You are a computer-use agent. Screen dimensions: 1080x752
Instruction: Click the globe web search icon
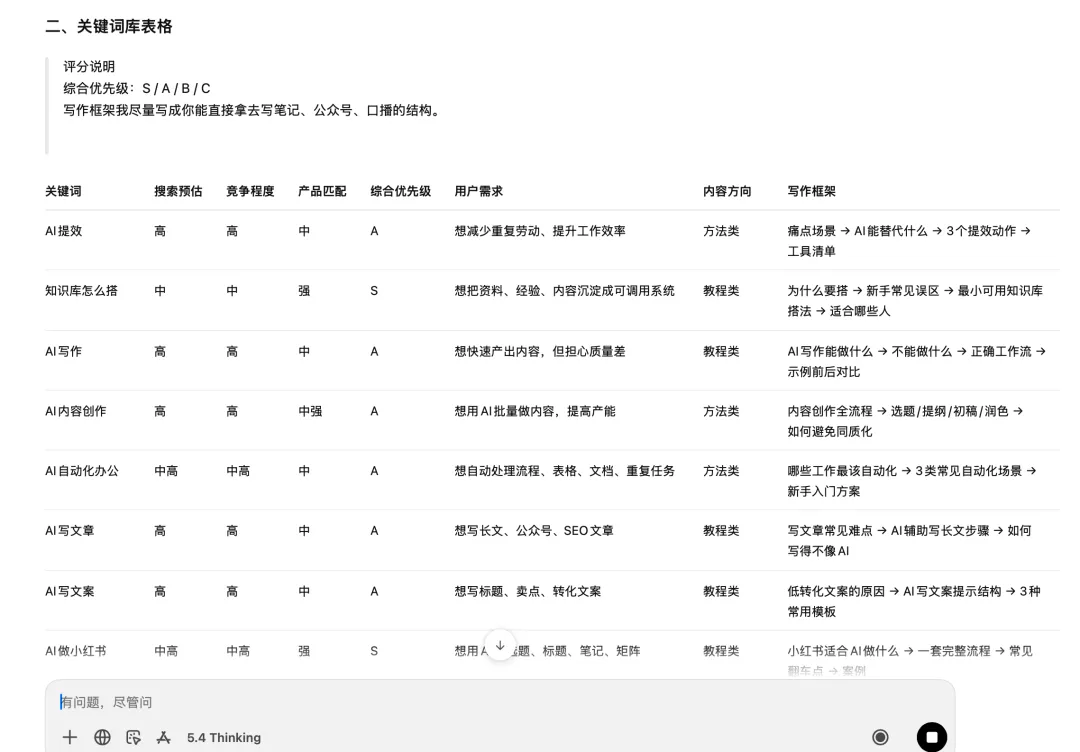click(x=102, y=737)
